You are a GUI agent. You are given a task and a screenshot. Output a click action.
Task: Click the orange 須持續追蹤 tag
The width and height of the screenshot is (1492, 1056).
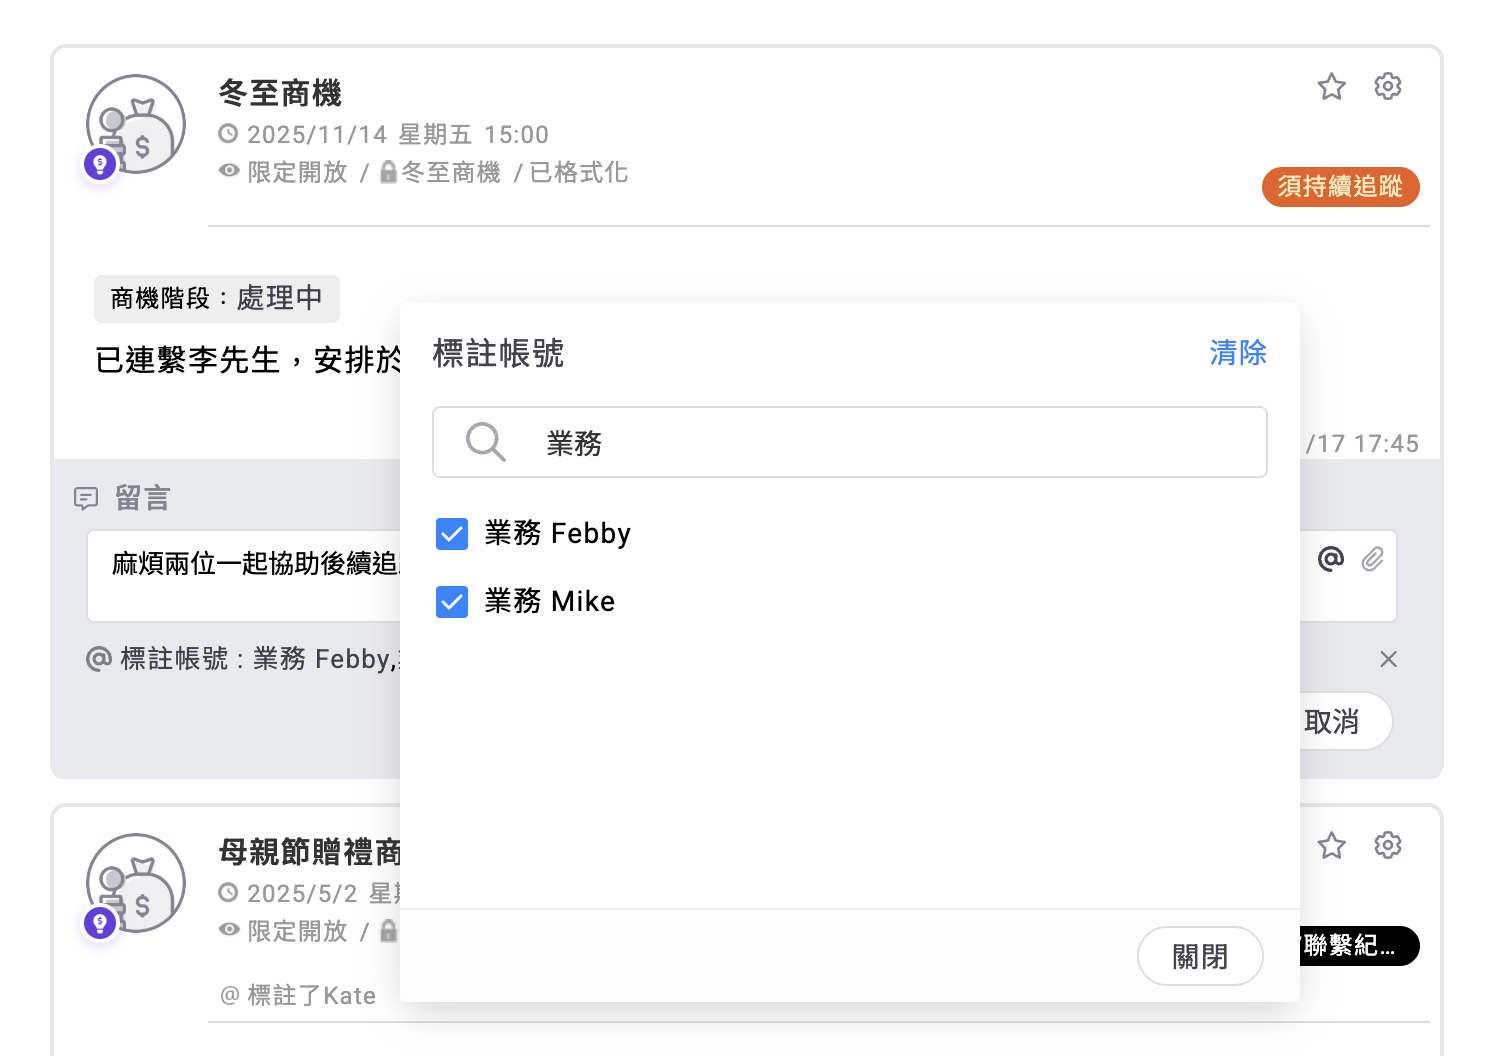[1340, 186]
